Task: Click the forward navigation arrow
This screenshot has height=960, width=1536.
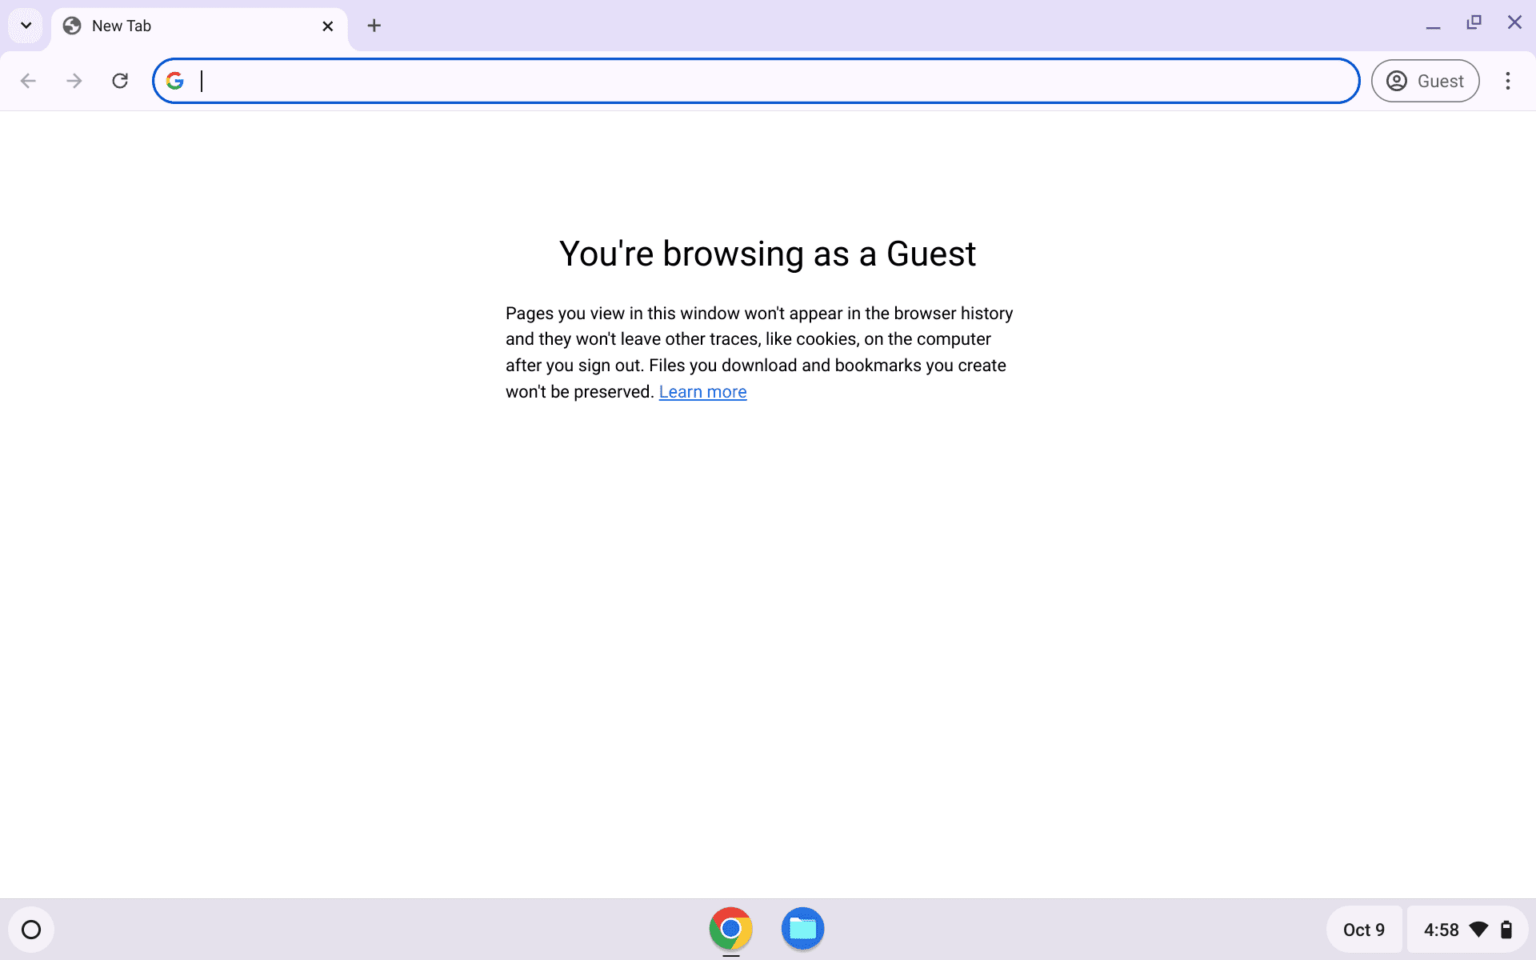Action: [x=74, y=81]
